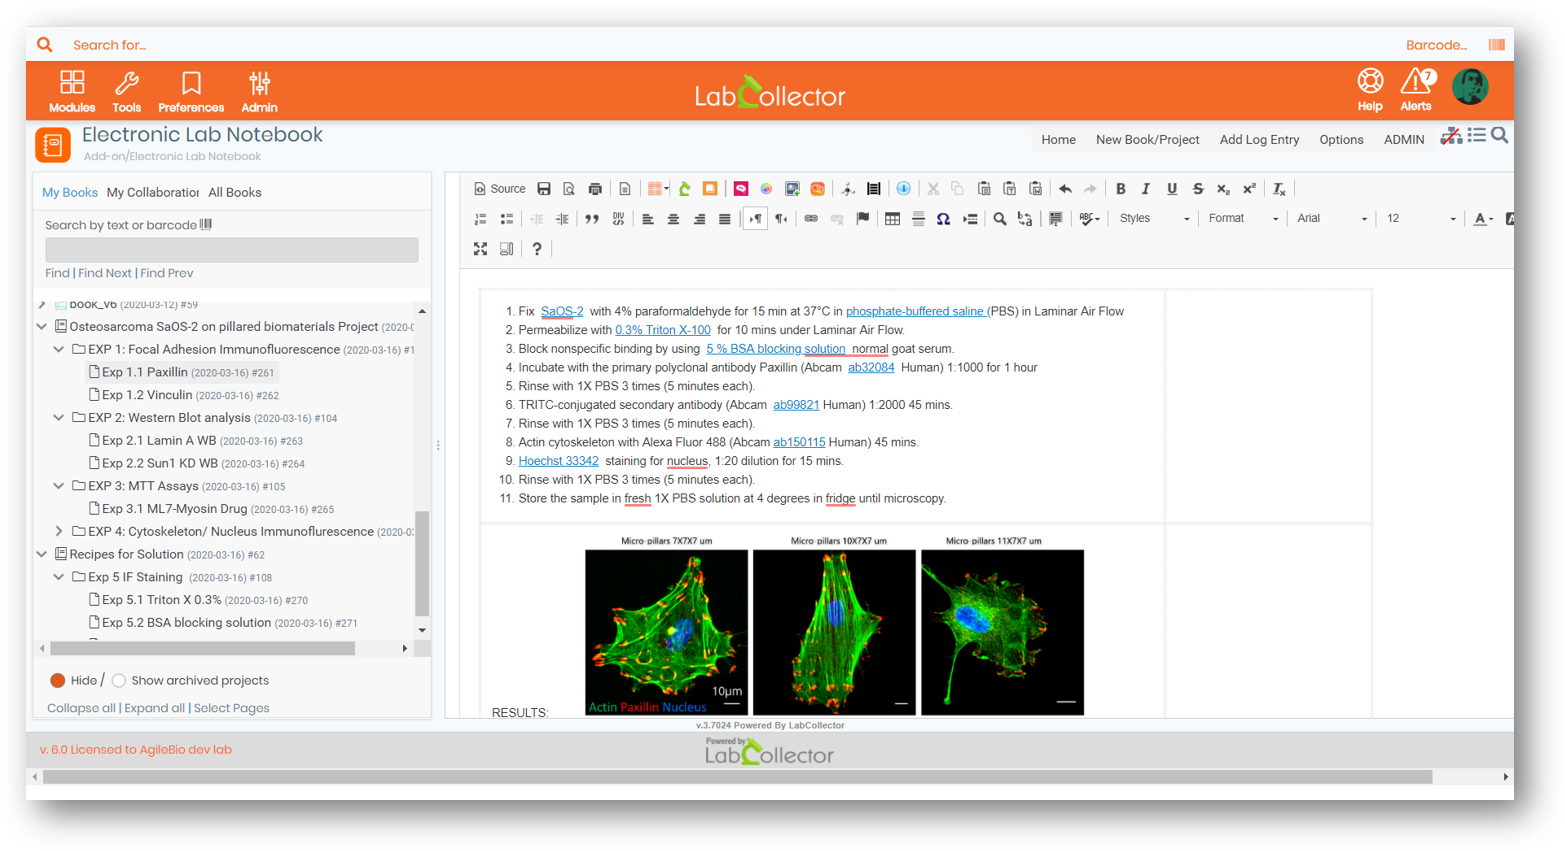Apply Strikethrough formatting
Screen dimensions: 1565x851
pyautogui.click(x=1198, y=189)
